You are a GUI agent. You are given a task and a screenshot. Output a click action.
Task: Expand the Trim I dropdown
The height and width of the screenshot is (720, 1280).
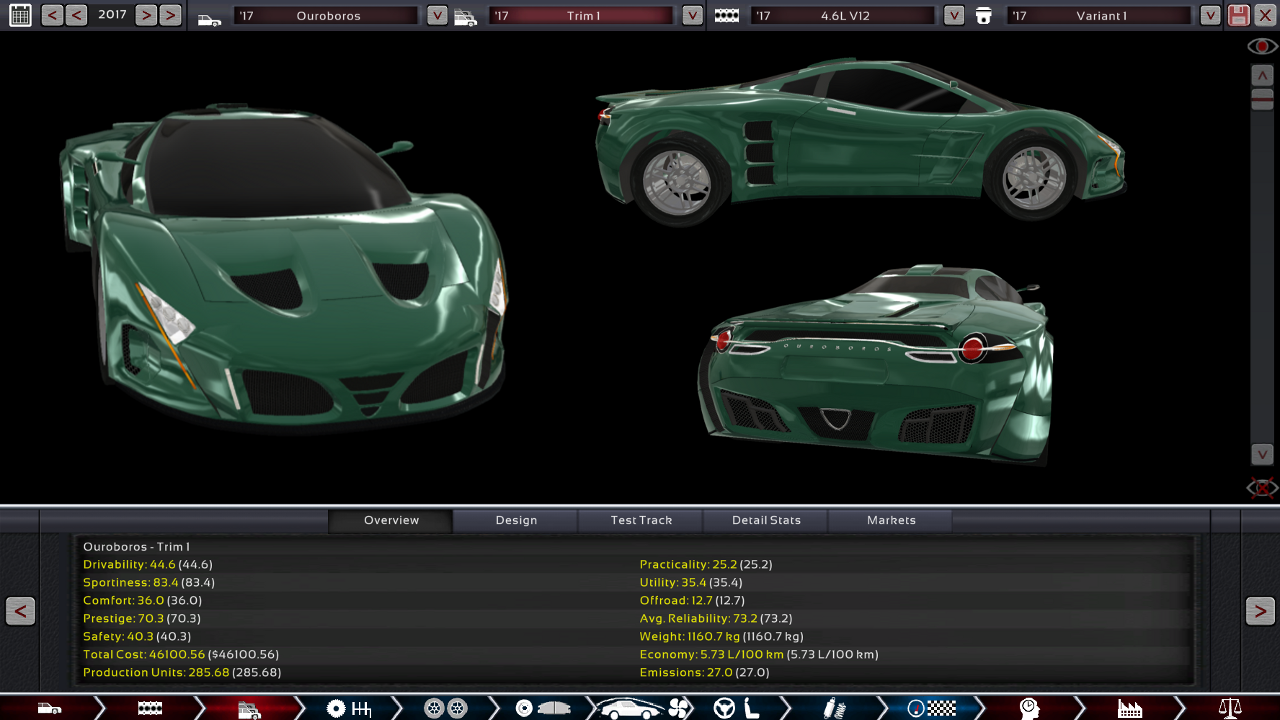[x=692, y=15]
